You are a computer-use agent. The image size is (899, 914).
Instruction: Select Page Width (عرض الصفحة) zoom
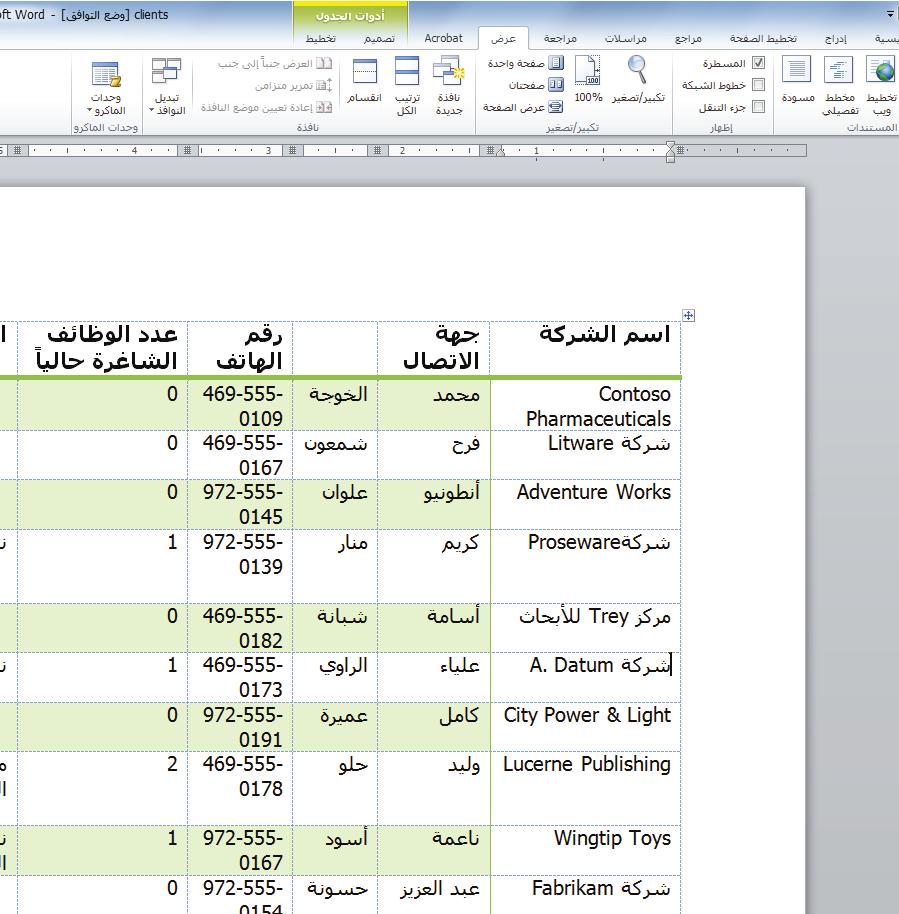coord(523,107)
